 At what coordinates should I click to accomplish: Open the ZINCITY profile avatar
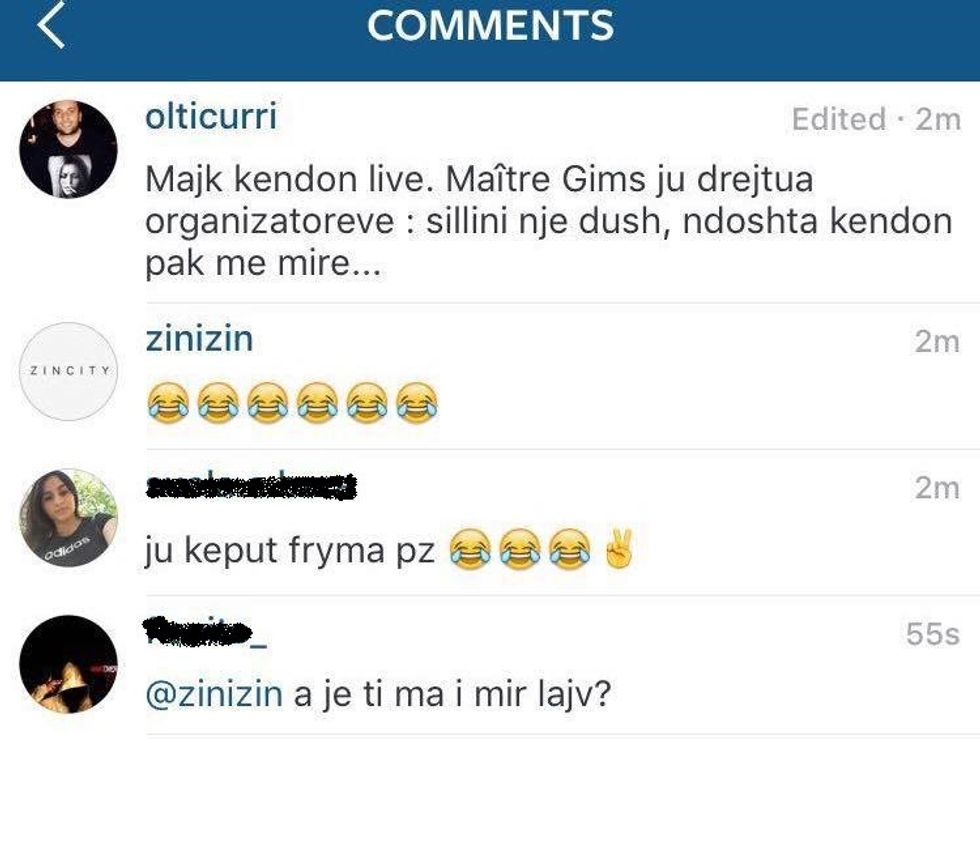[68, 371]
